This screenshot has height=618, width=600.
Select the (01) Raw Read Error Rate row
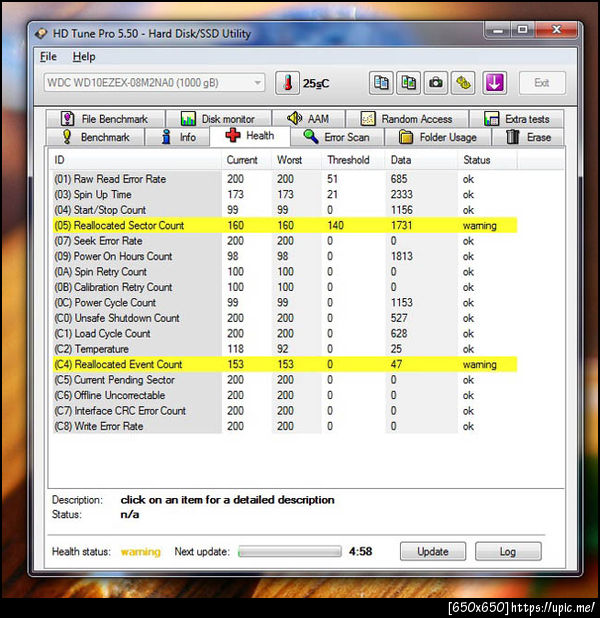pos(285,179)
